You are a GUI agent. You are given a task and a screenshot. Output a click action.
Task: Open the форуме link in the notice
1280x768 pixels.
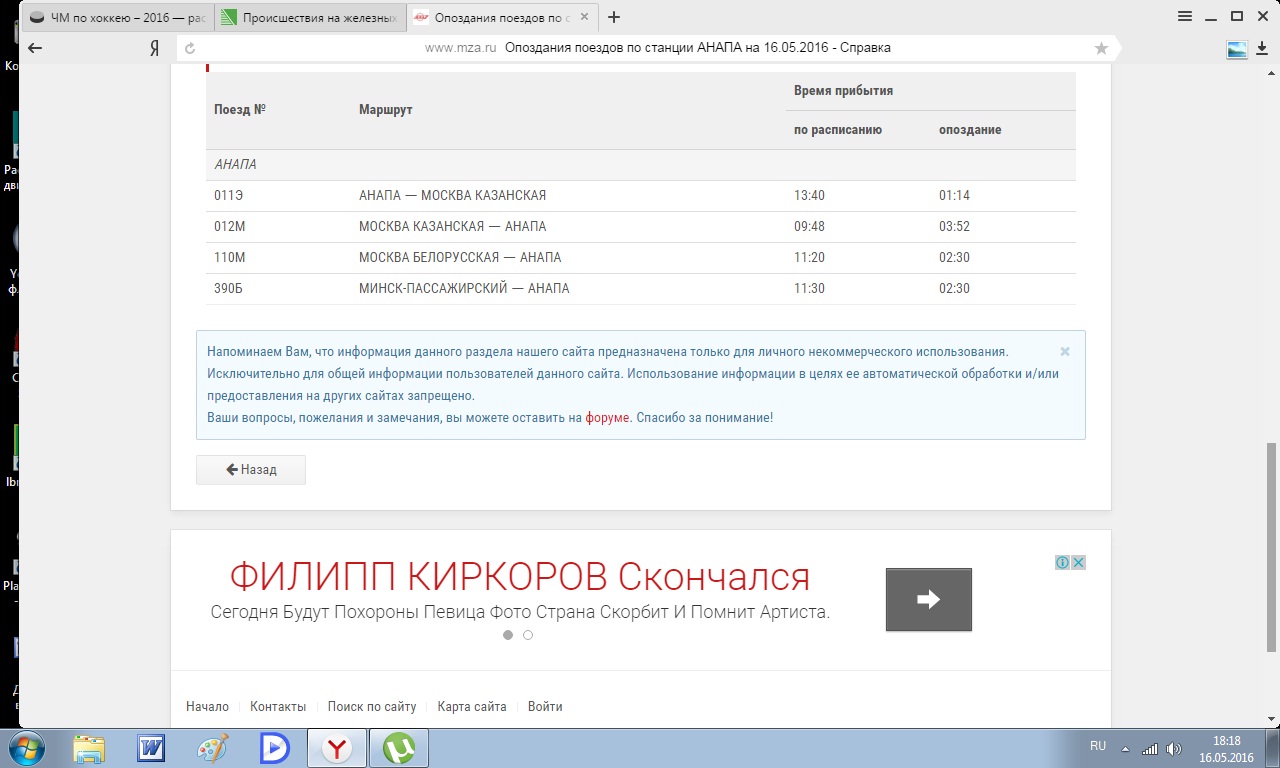click(x=608, y=418)
